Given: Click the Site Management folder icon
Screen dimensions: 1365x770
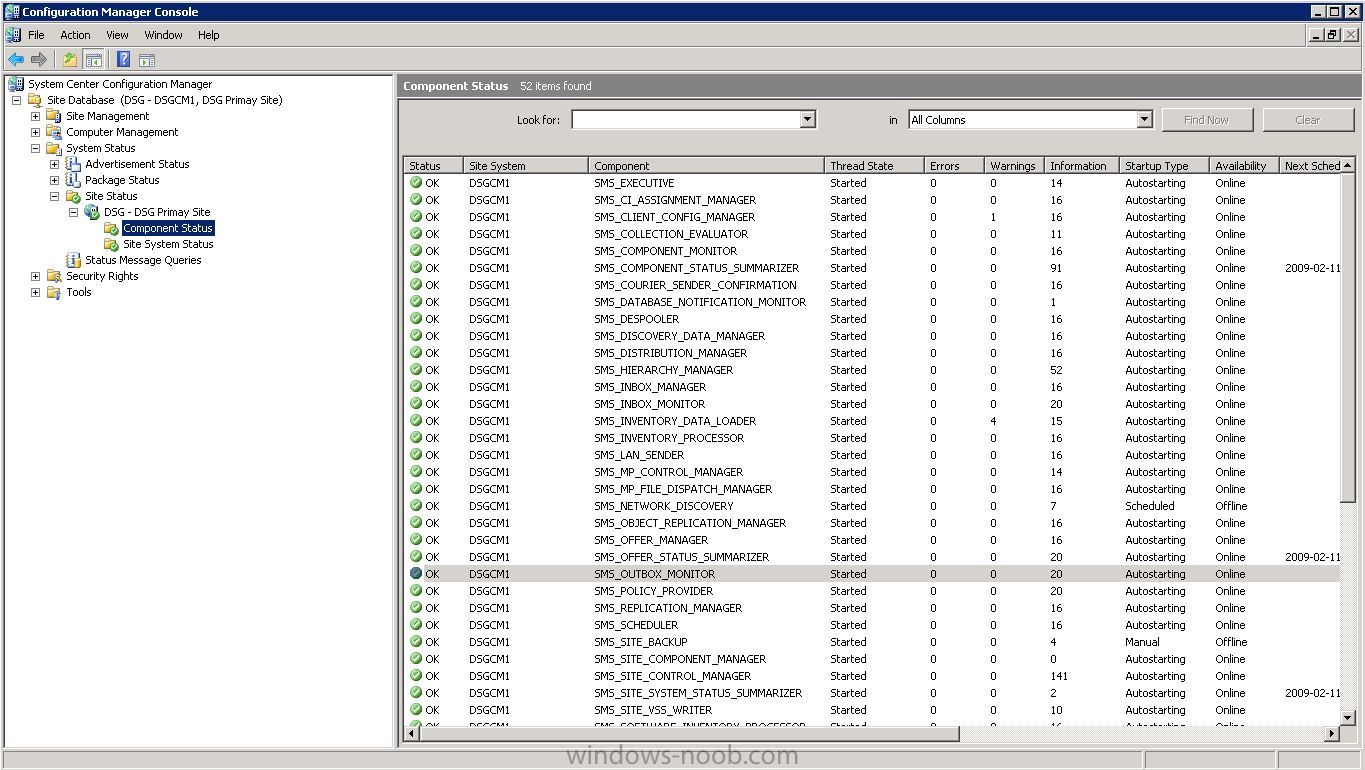Looking at the screenshot, I should tap(54, 116).
